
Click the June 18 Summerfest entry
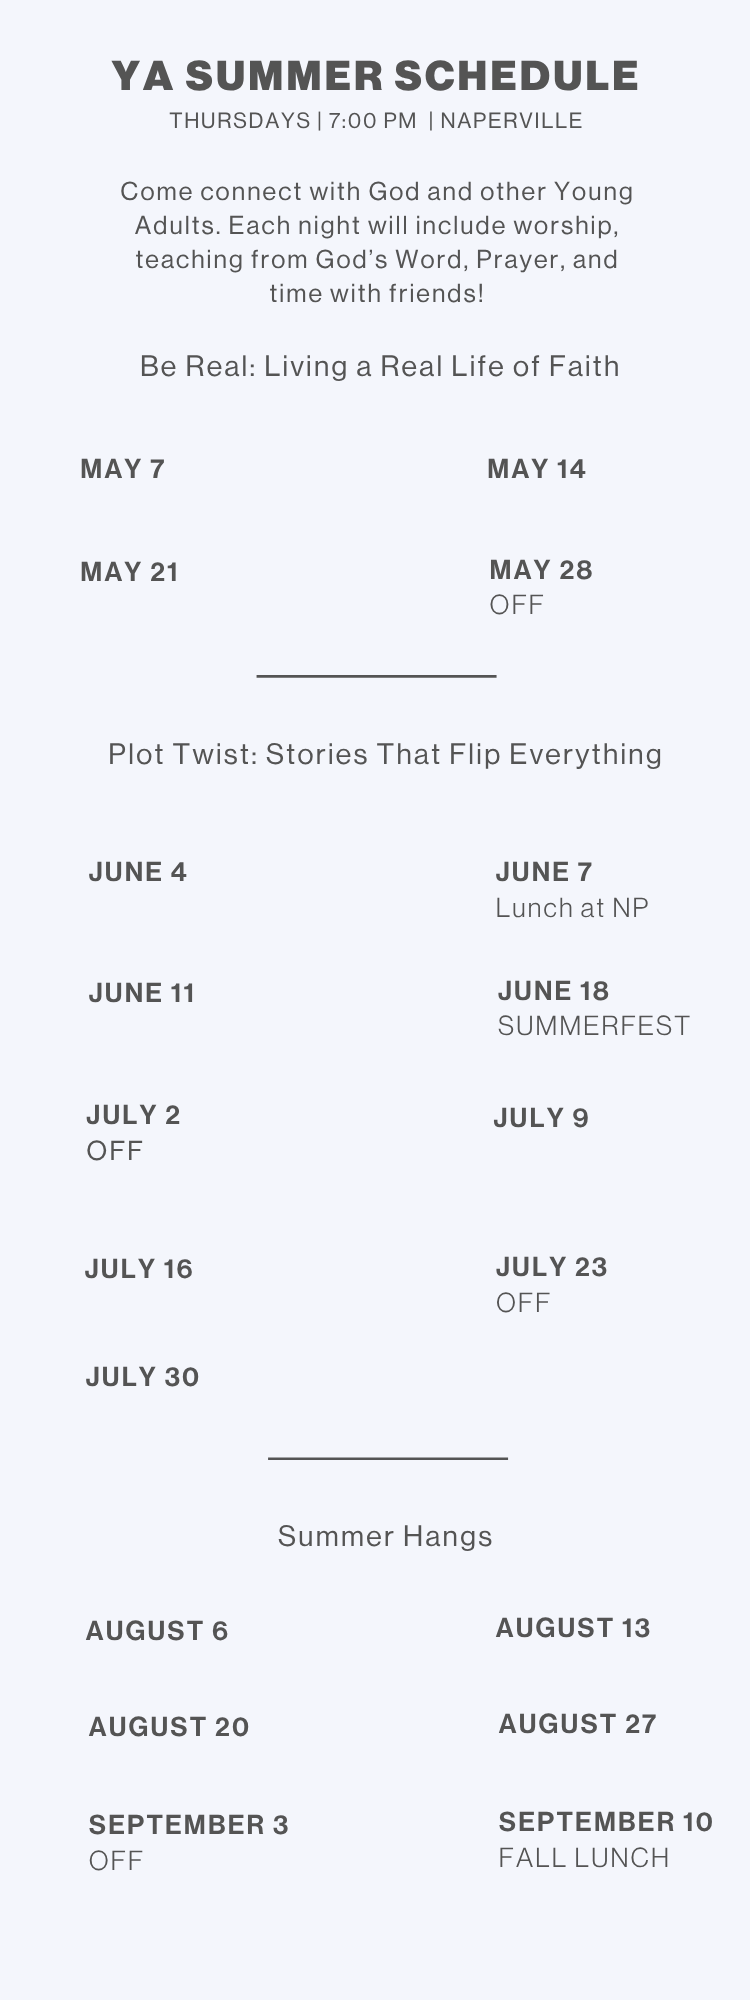click(x=594, y=1008)
